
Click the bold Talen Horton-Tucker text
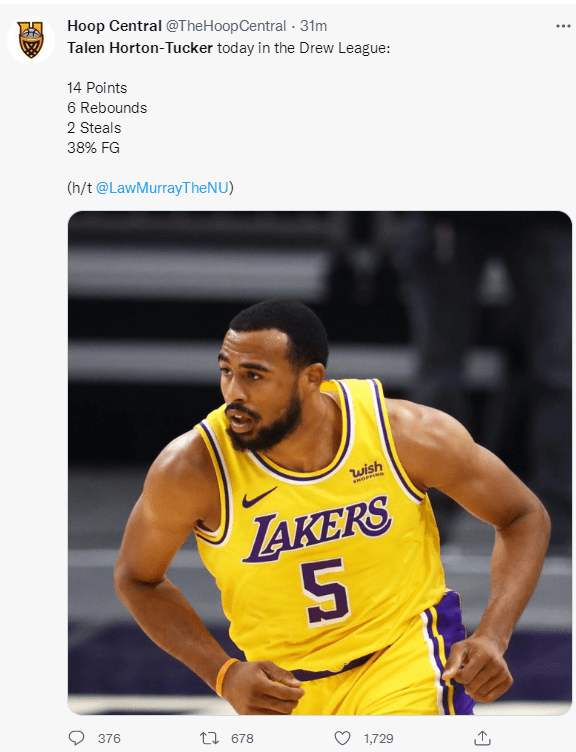(x=140, y=48)
